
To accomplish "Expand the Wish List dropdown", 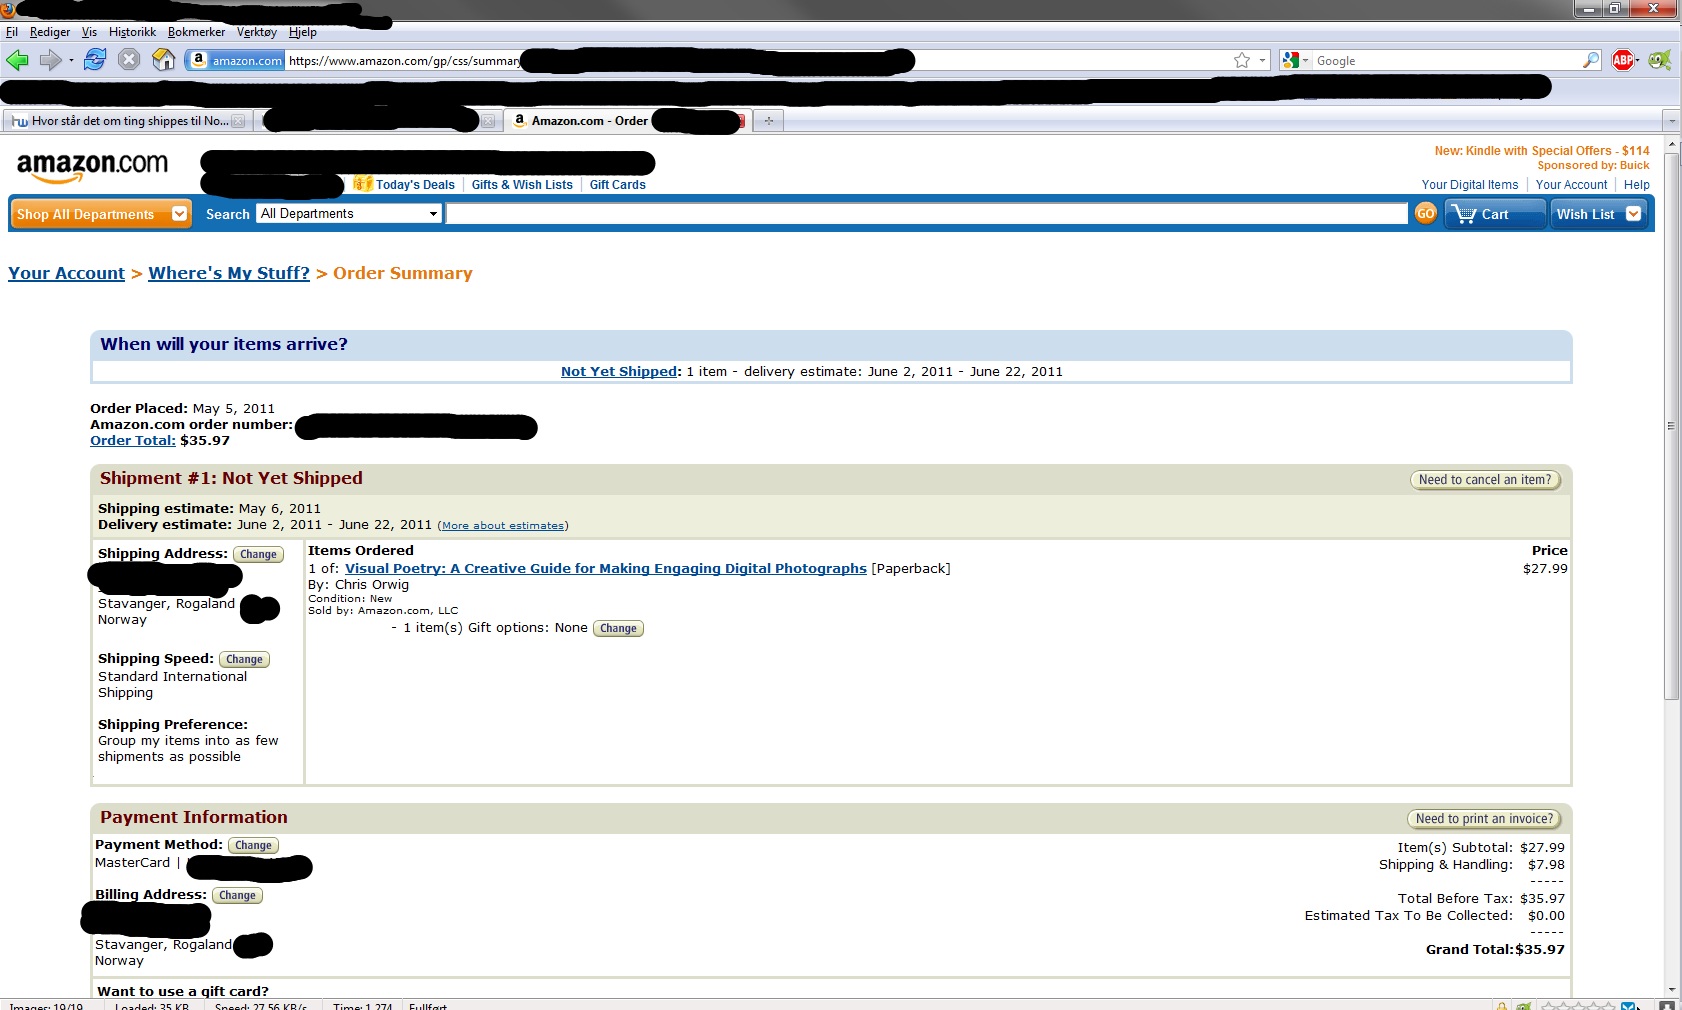I will point(1633,214).
